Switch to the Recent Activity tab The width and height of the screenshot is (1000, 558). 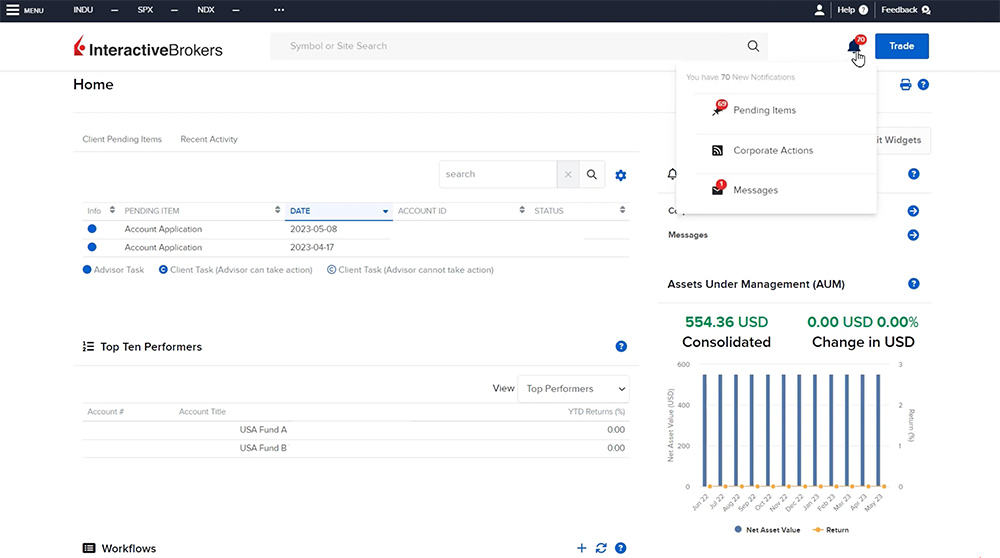[209, 140]
